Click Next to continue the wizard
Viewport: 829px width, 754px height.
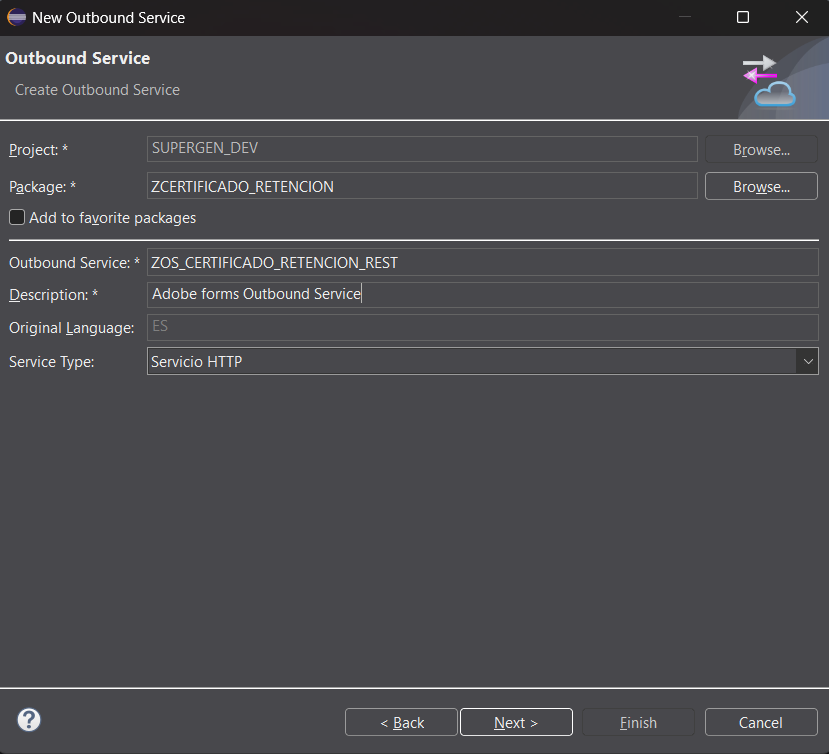(x=516, y=721)
